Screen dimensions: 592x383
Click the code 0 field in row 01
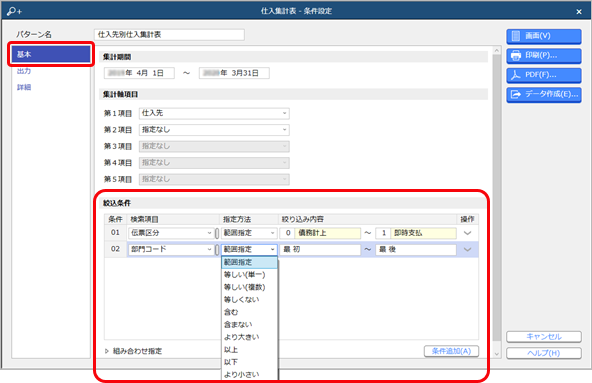pos(287,233)
